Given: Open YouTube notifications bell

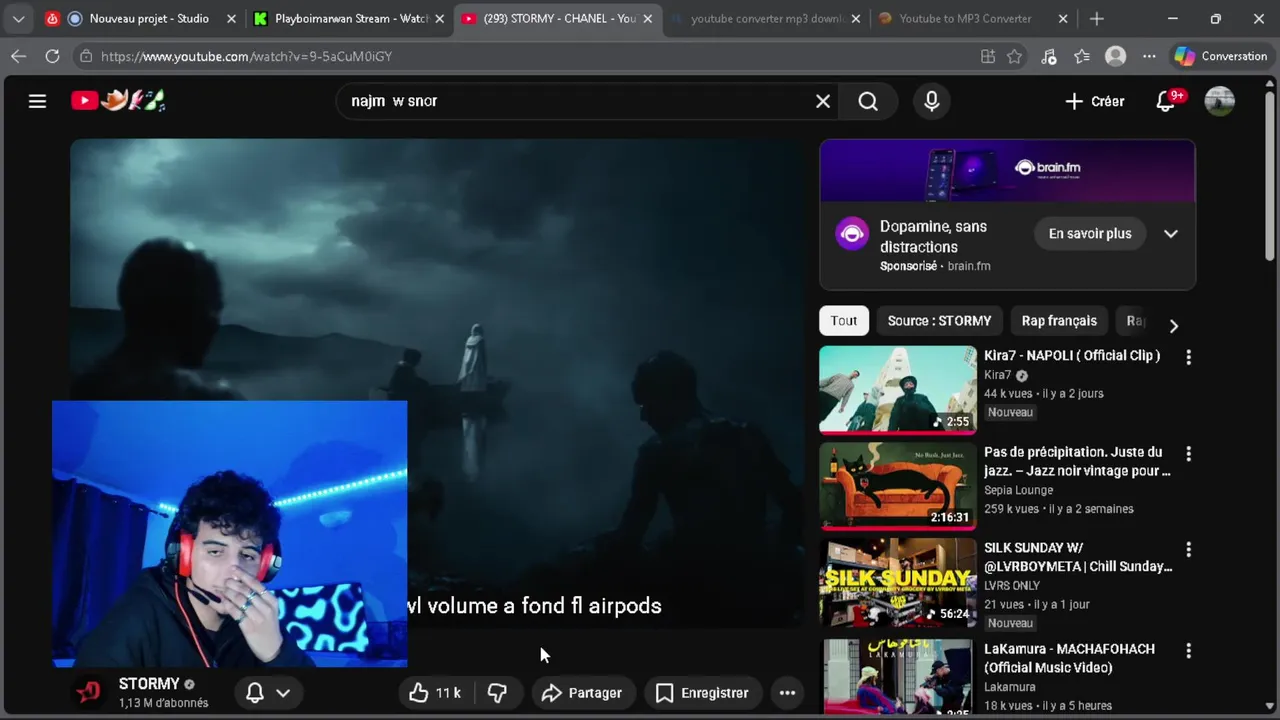Looking at the screenshot, I should pyautogui.click(x=1166, y=101).
